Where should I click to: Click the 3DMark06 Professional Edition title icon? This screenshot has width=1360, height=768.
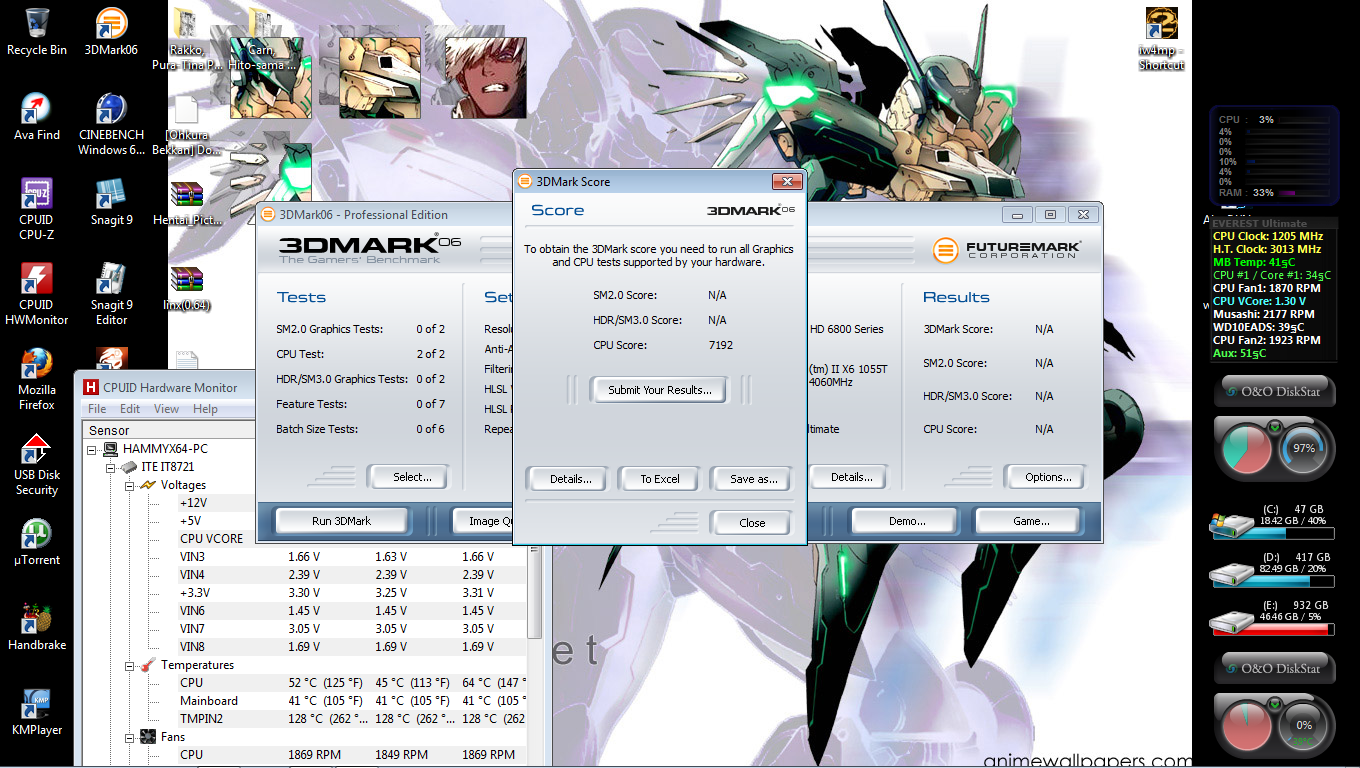pos(268,214)
